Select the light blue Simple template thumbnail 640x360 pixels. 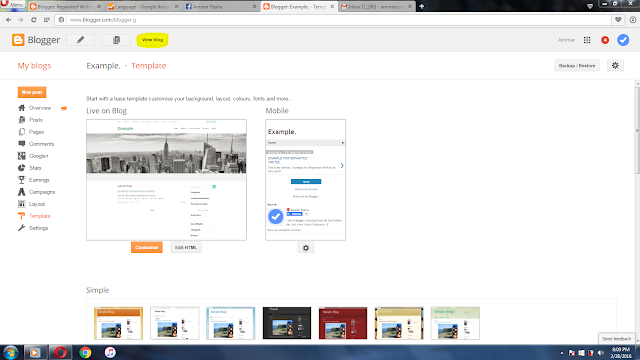tap(231, 323)
